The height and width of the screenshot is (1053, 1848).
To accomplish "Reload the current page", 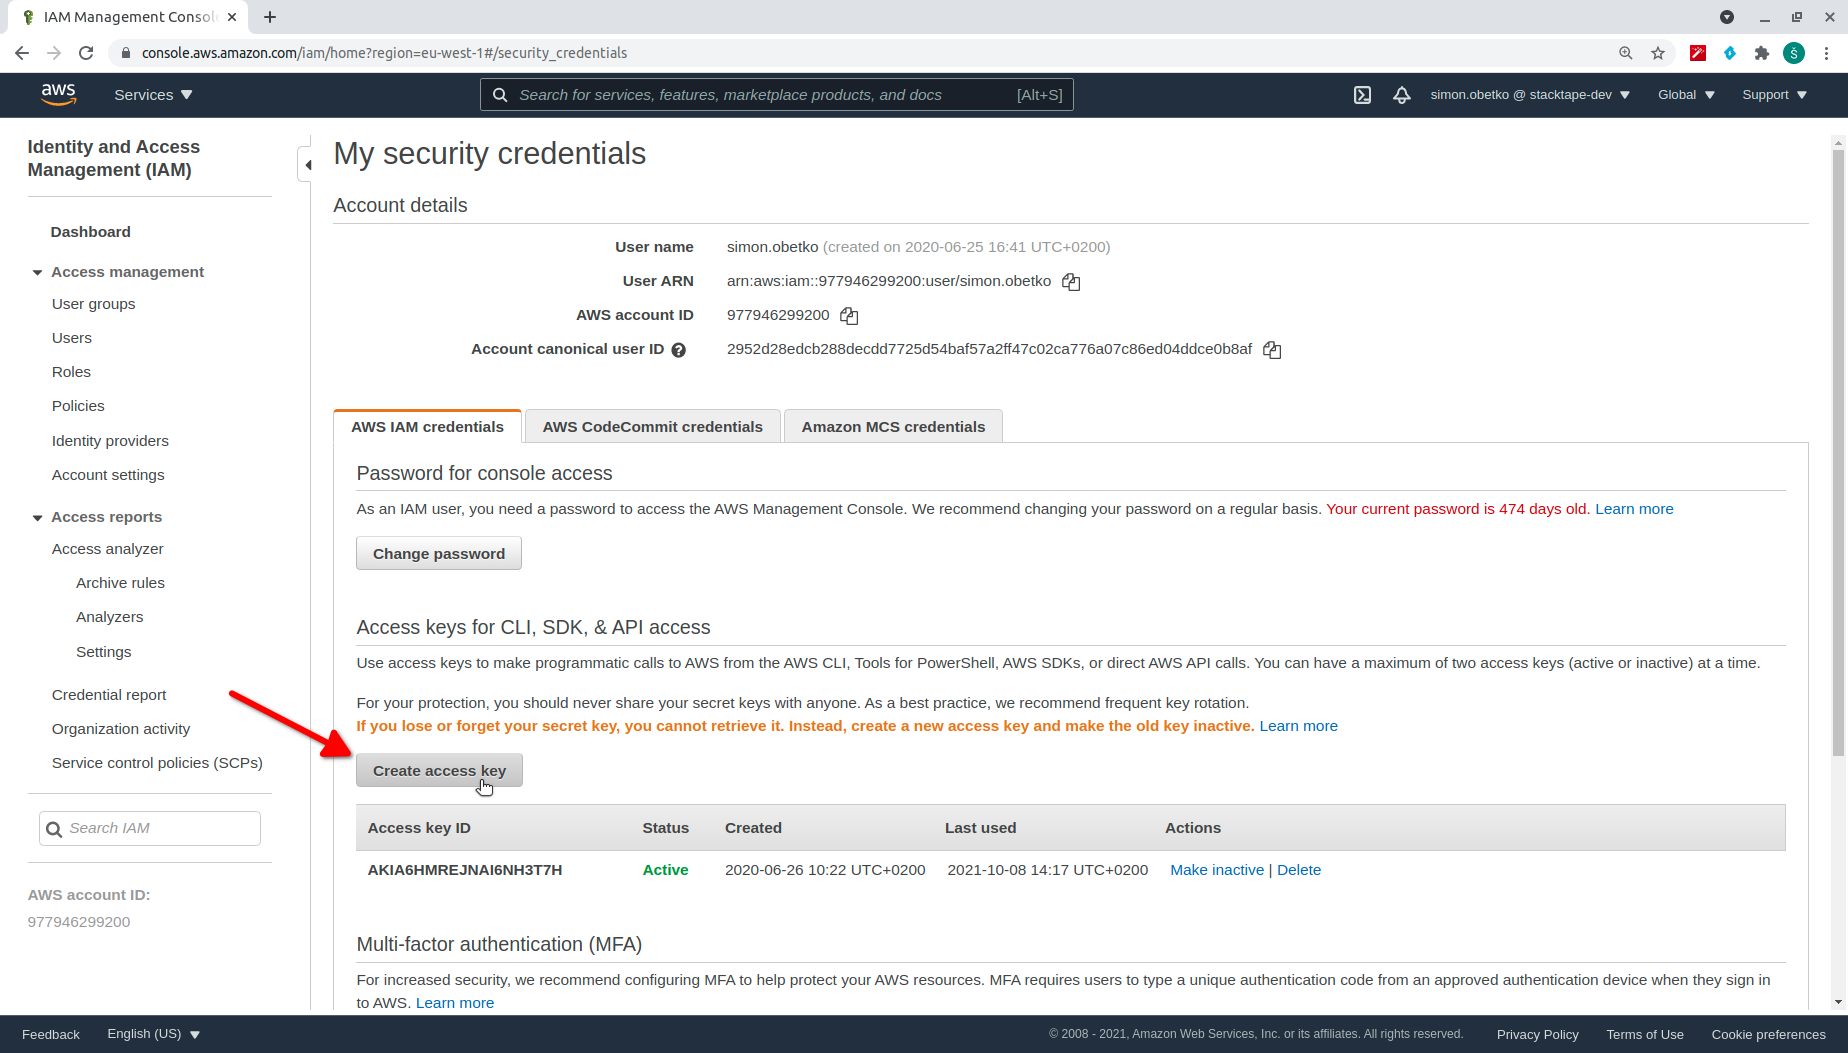I will click(87, 53).
